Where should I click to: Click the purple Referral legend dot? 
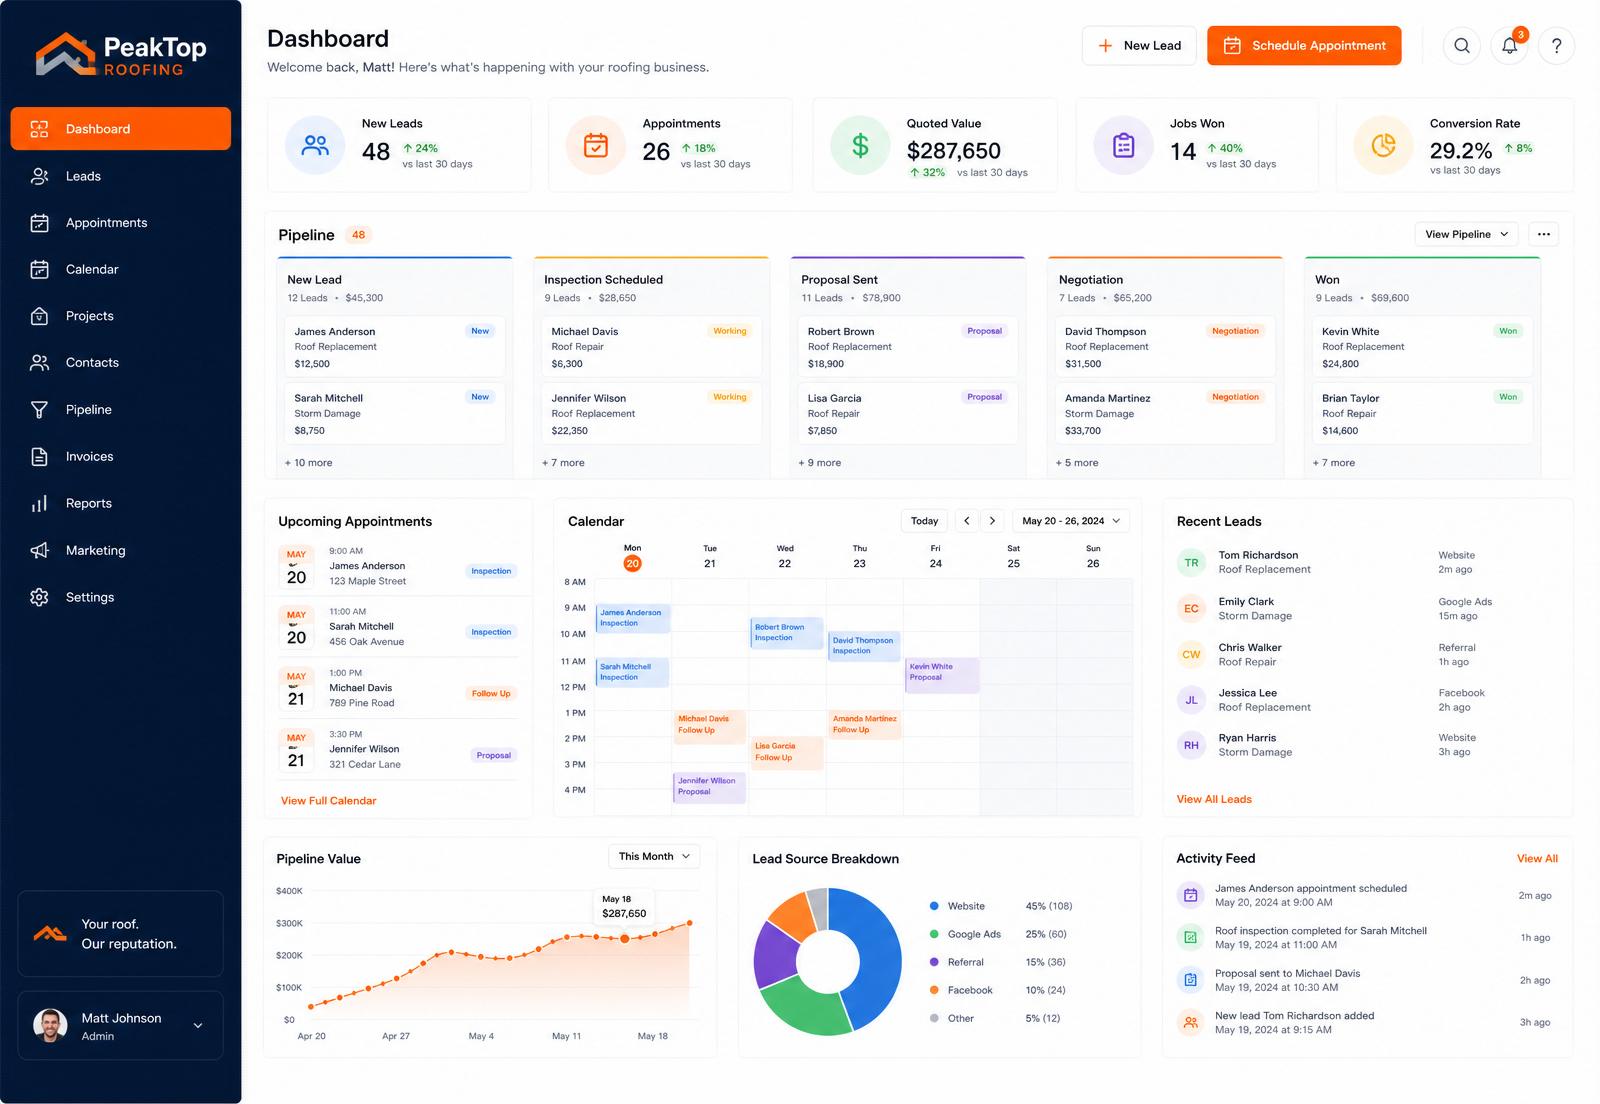934,962
